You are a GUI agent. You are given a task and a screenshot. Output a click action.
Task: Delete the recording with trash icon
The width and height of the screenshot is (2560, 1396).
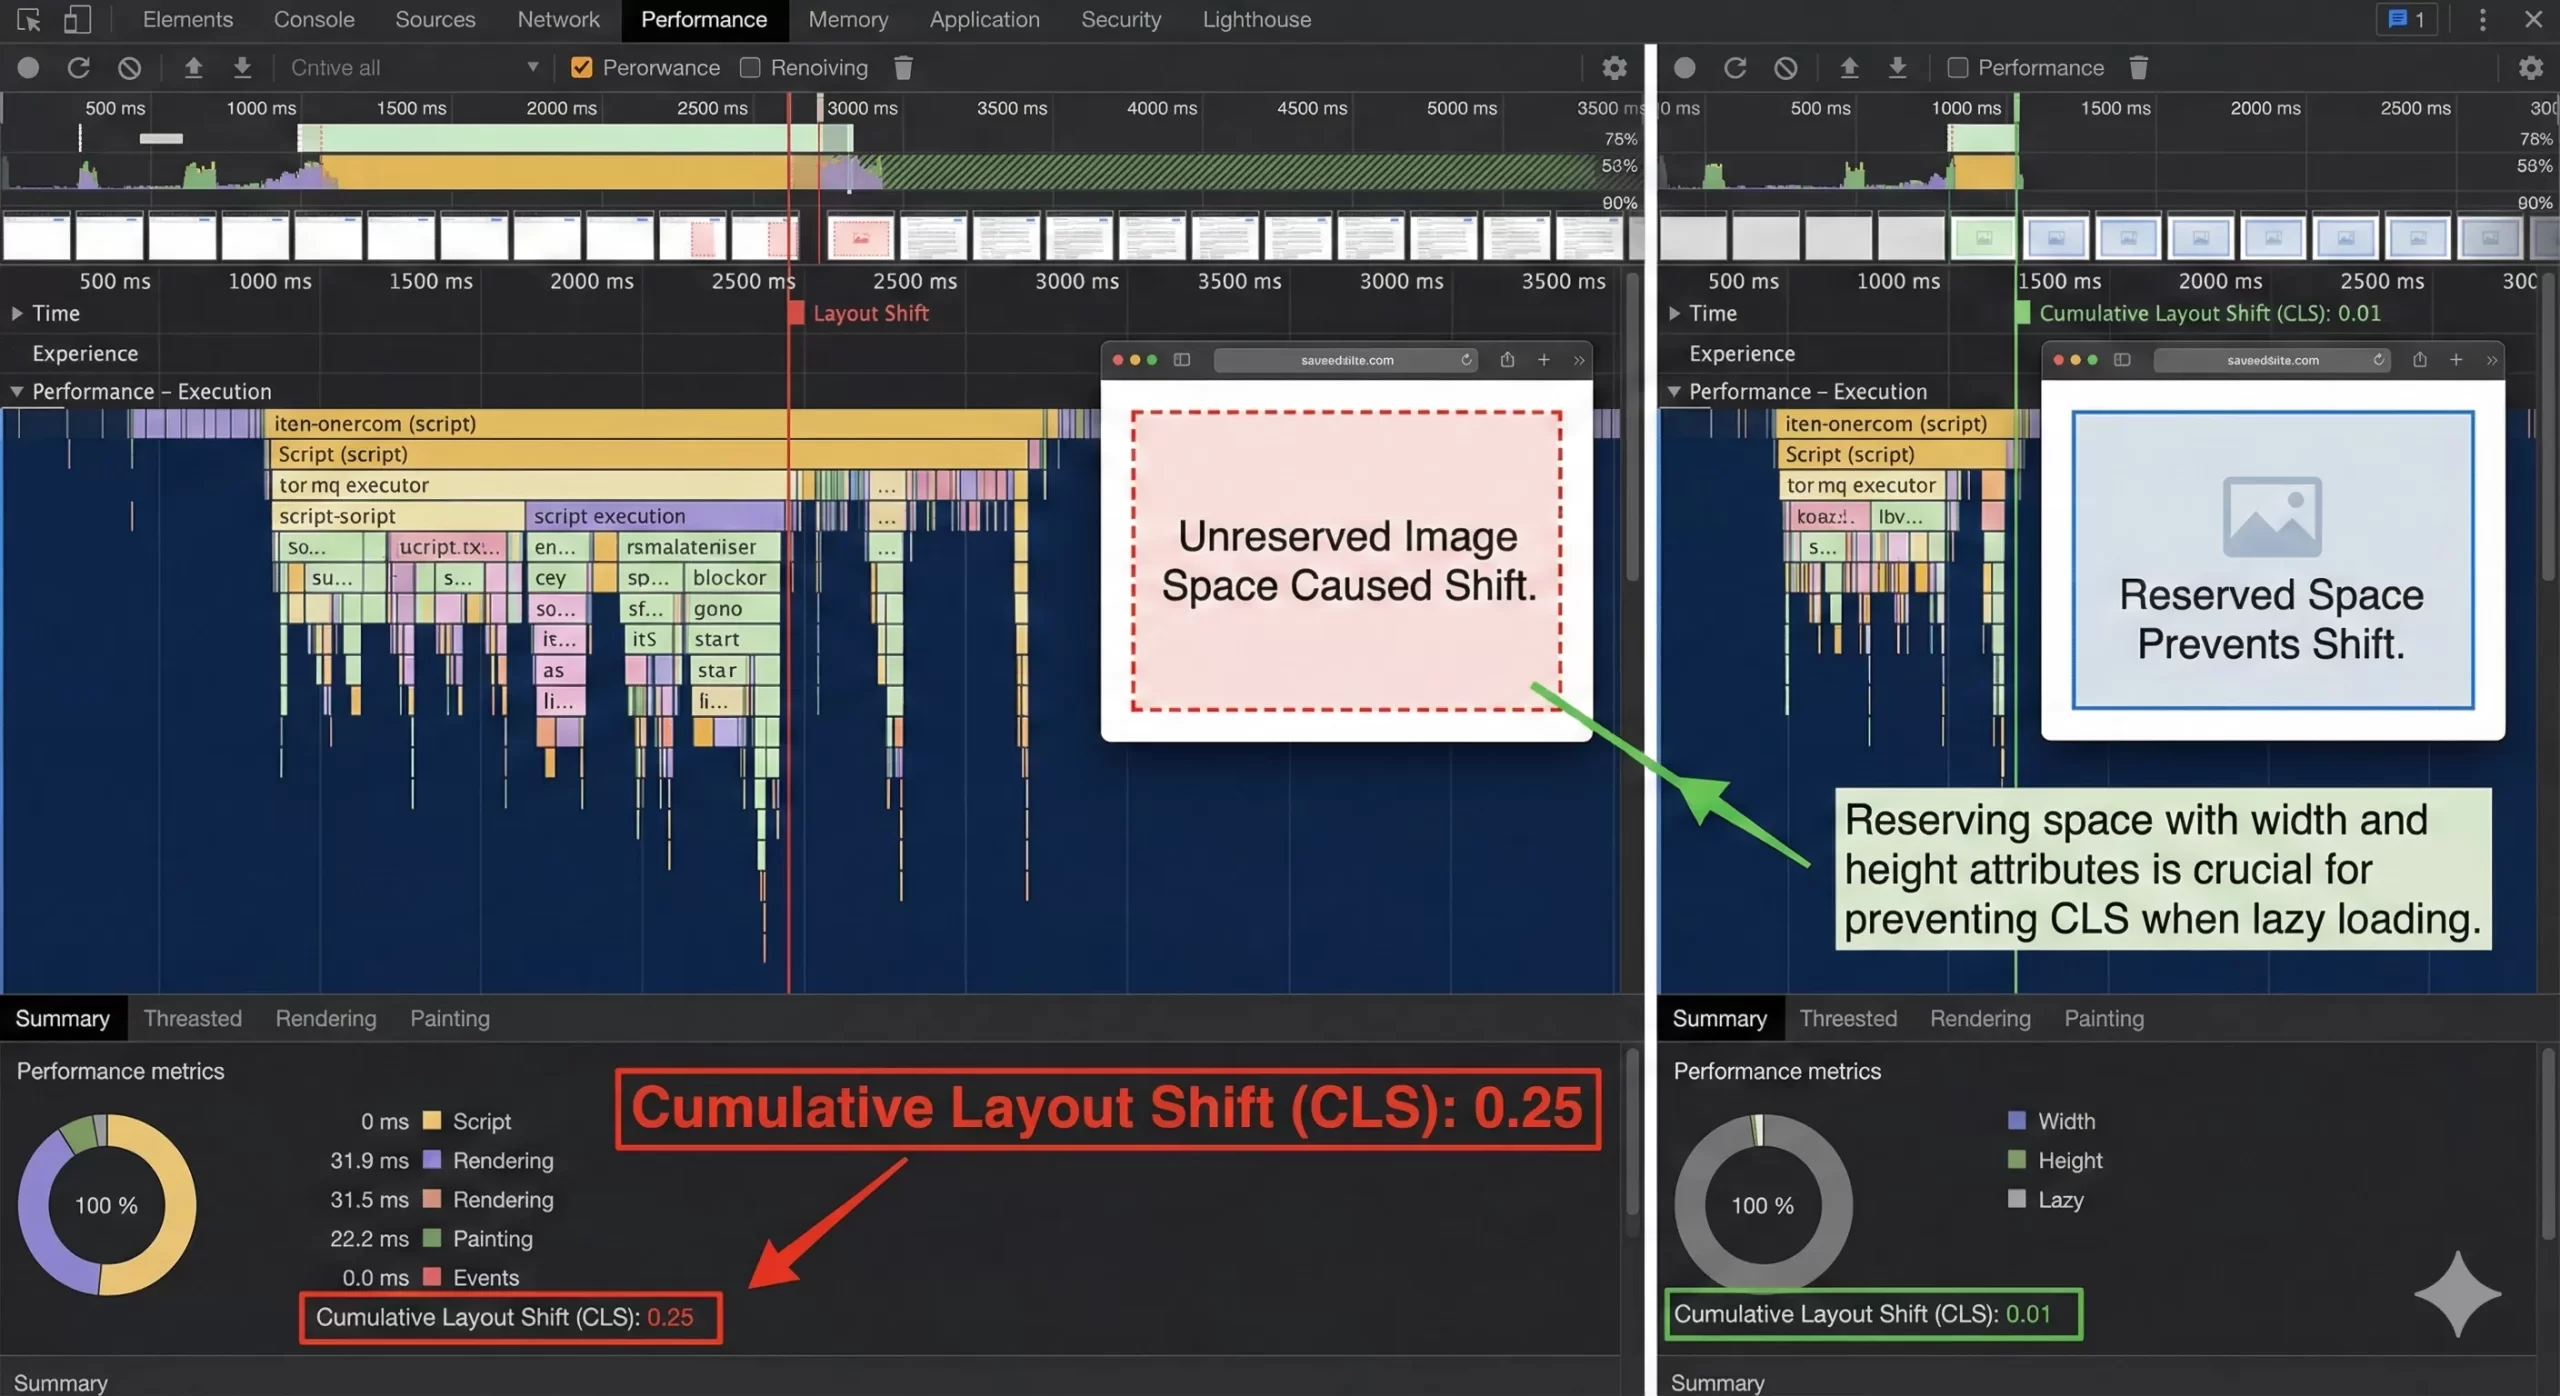[x=903, y=67]
